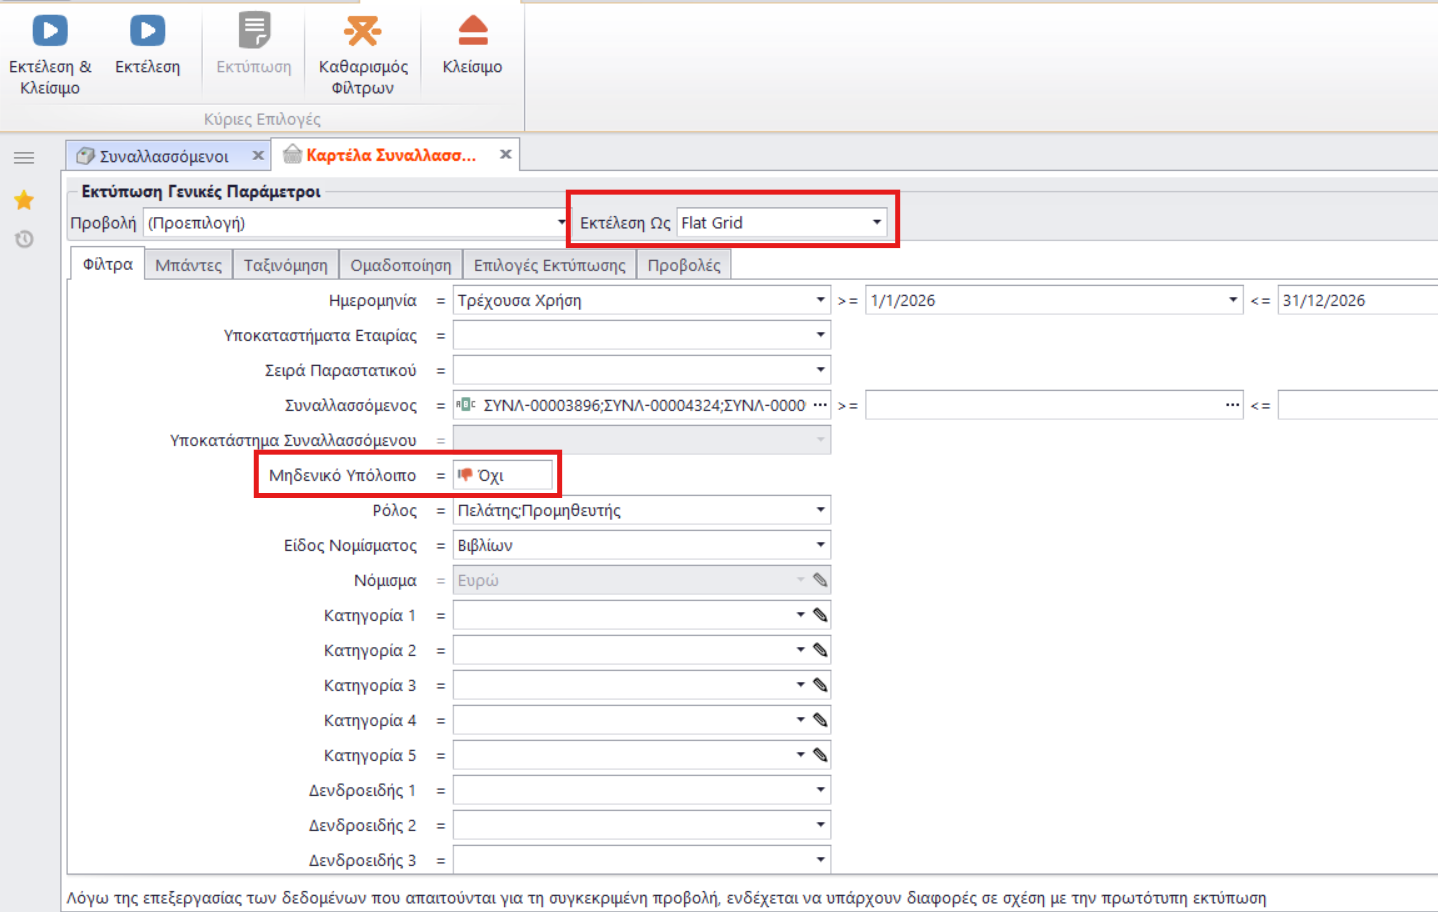Run the report with Εκτέλεση icon
This screenshot has height=912, width=1438.
(147, 31)
